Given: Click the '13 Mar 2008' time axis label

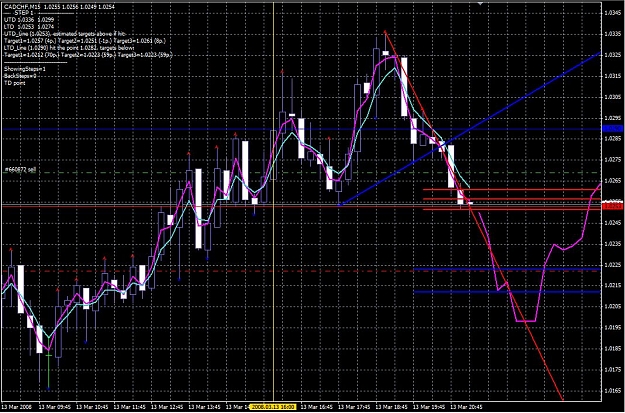Looking at the screenshot, I should pos(15,407).
